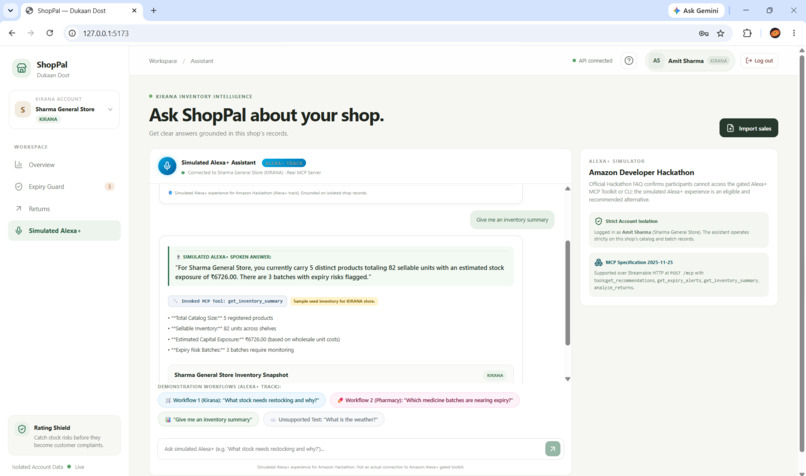Screen dimensions: 806x476
Task: Select the 'Give me an inventory summary' chip
Action: coord(208,419)
